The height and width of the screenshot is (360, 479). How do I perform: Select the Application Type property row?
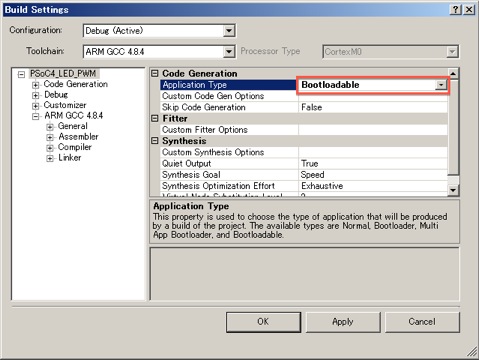coord(304,85)
